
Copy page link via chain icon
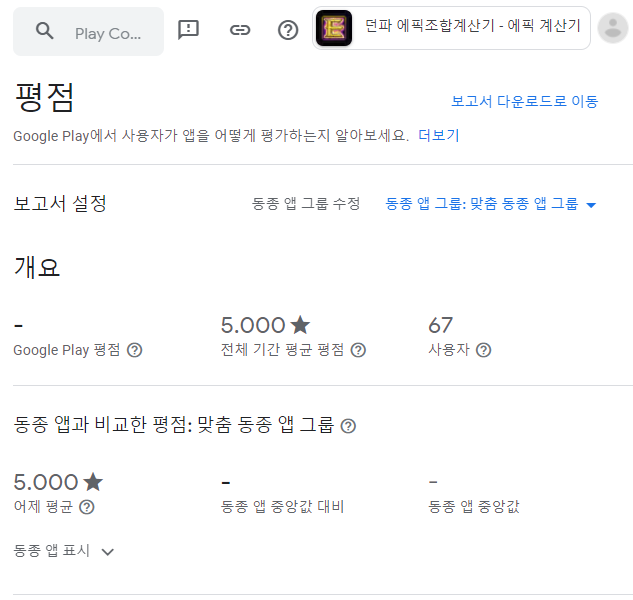click(240, 30)
